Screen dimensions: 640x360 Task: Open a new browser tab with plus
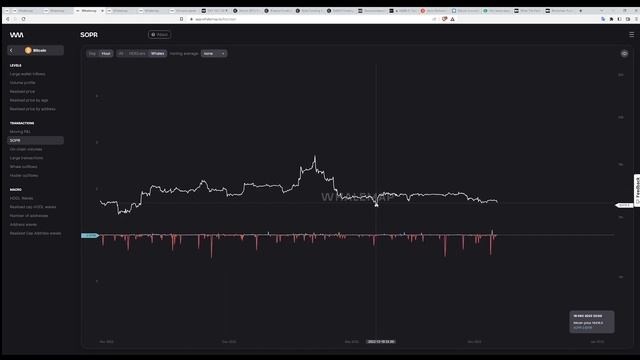tap(580, 11)
